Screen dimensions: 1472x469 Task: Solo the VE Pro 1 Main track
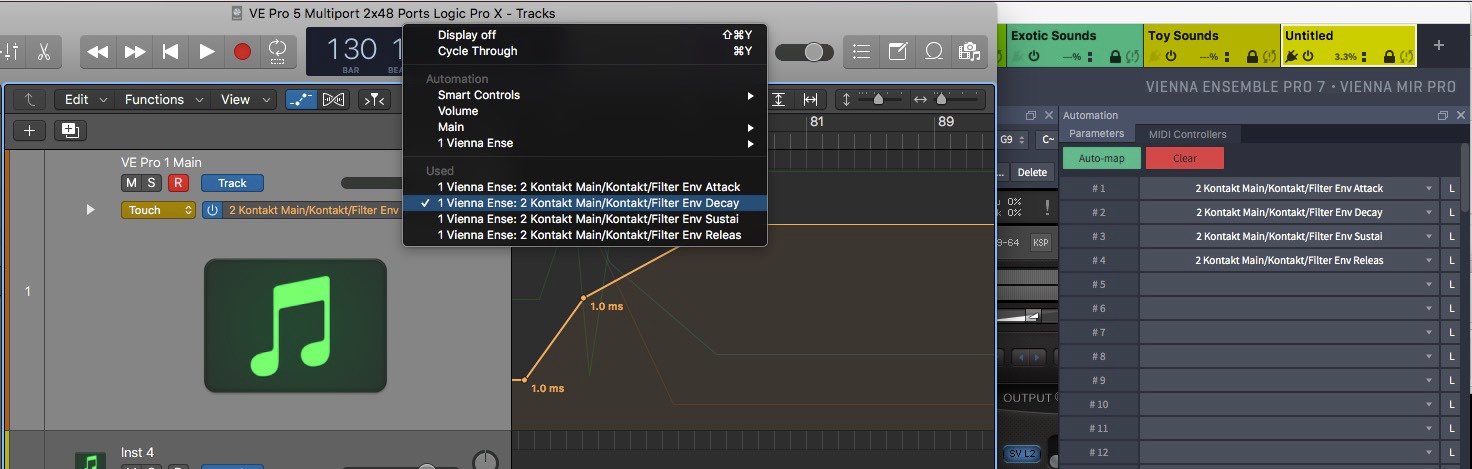click(152, 183)
